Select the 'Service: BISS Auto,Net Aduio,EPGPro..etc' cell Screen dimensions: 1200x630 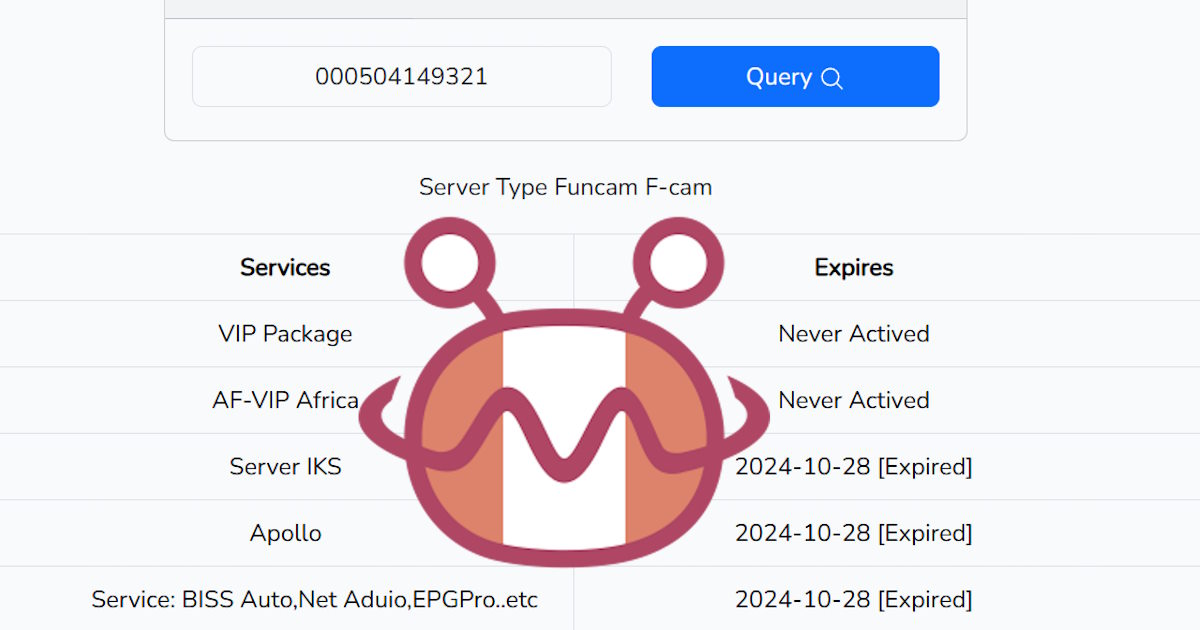point(315,600)
